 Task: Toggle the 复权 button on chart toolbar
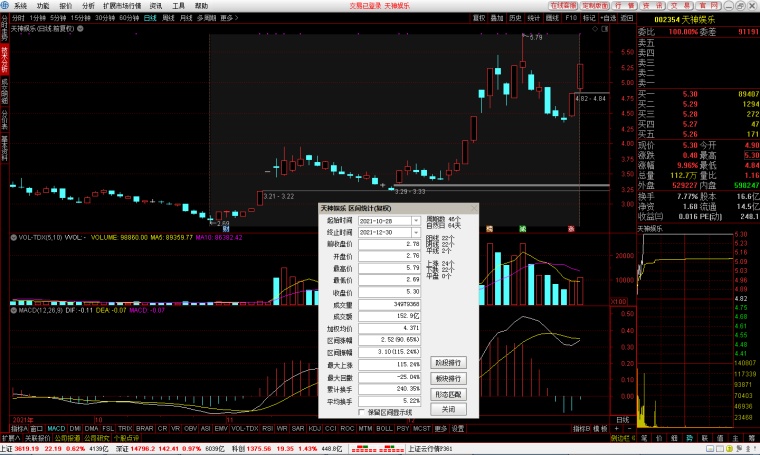479,18
